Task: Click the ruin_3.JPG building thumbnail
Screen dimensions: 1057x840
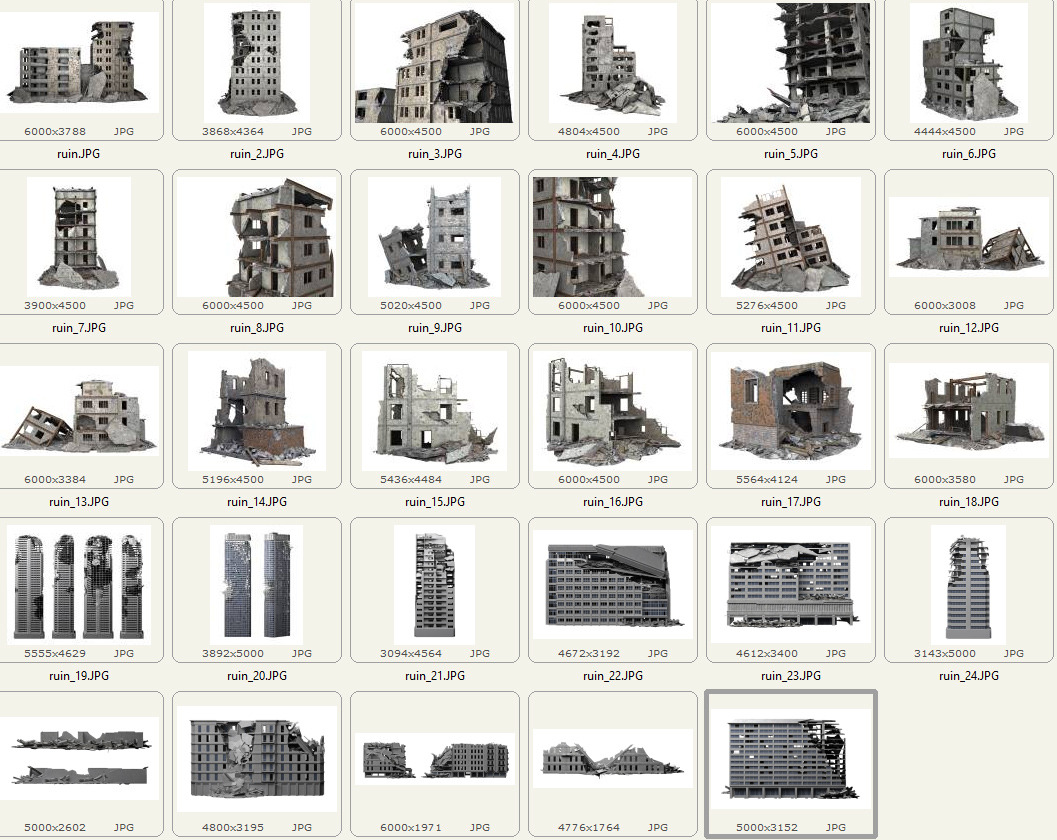Action: [435, 64]
